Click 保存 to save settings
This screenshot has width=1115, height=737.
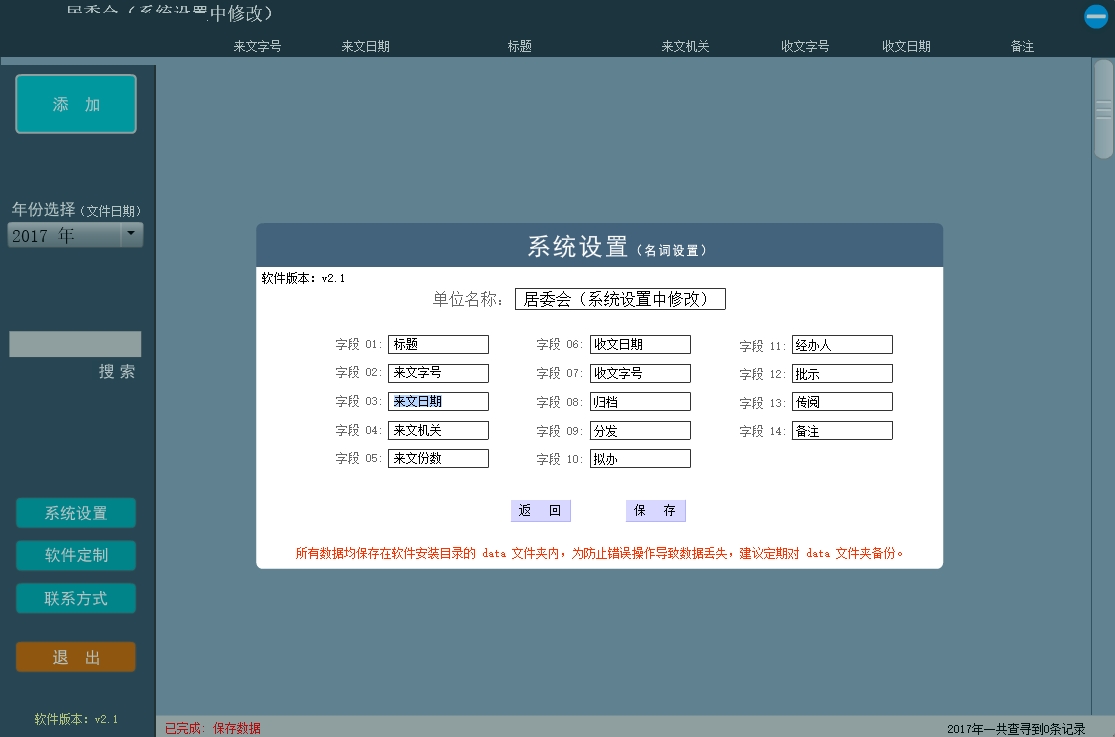[x=655, y=511]
